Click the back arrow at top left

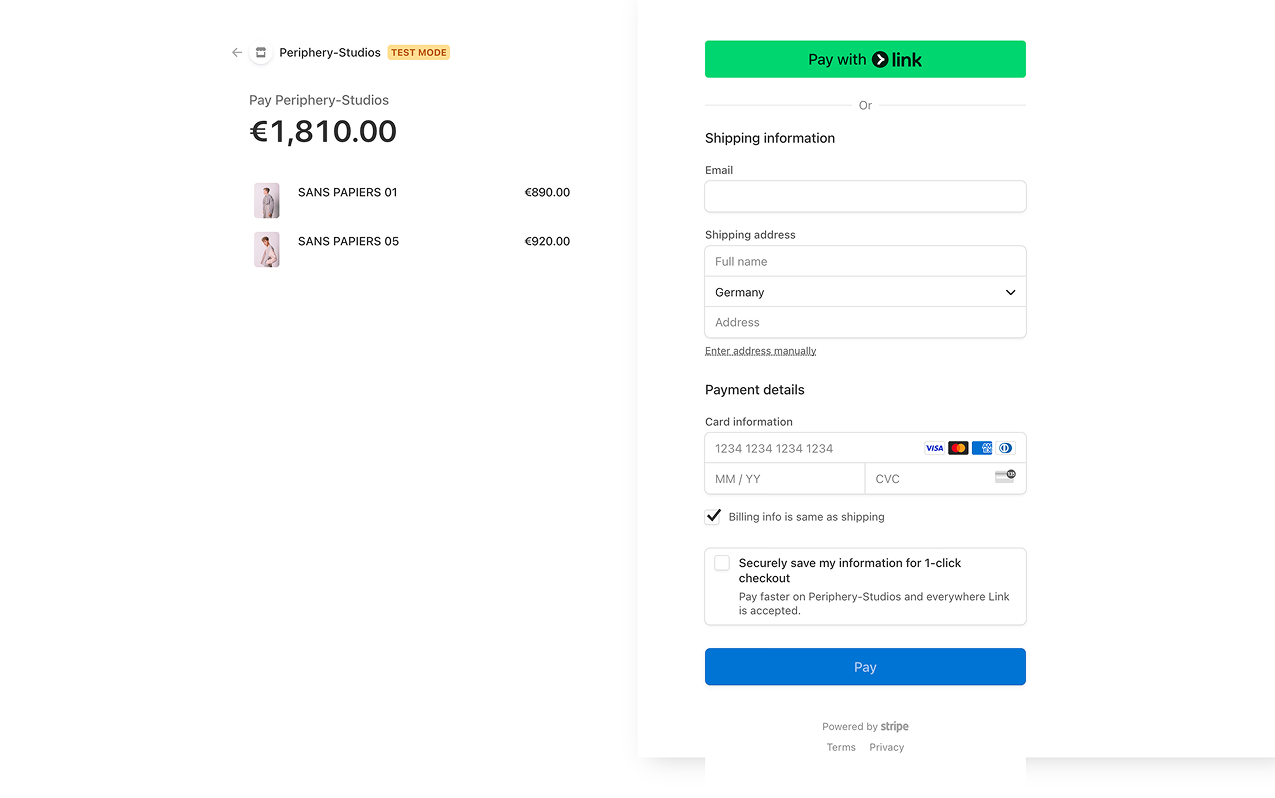pyautogui.click(x=236, y=52)
